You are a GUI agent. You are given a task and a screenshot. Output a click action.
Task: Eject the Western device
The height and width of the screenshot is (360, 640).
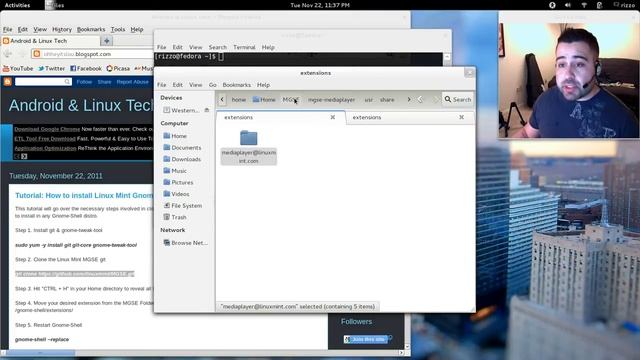click(207, 110)
